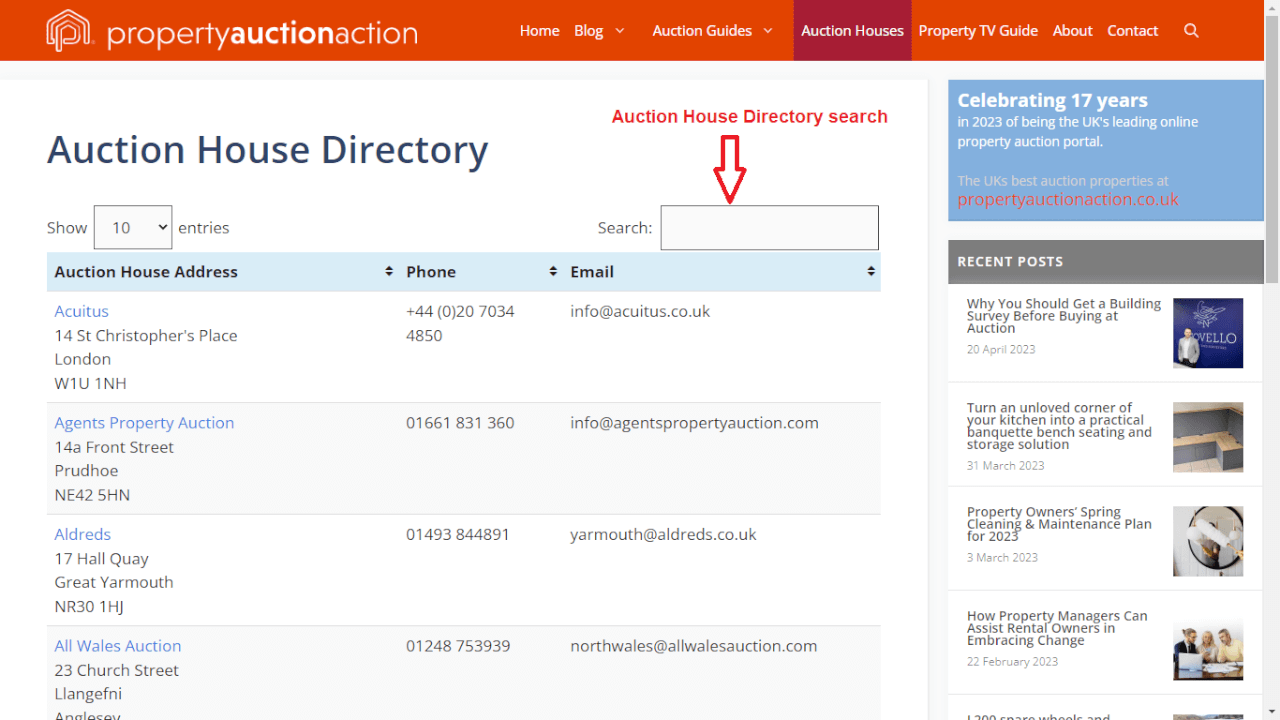Click email info@agentspropertyauction.com
1280x720 pixels.
694,423
